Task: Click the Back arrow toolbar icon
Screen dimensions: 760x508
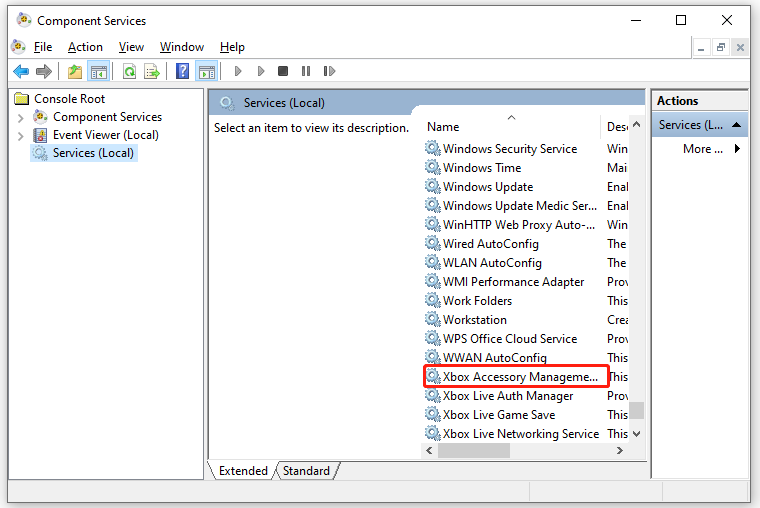Action: coord(21,71)
